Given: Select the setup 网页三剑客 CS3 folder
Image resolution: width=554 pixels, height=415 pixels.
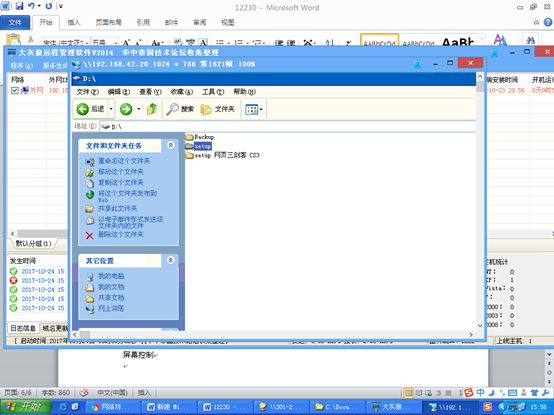Looking at the screenshot, I should click(x=223, y=155).
